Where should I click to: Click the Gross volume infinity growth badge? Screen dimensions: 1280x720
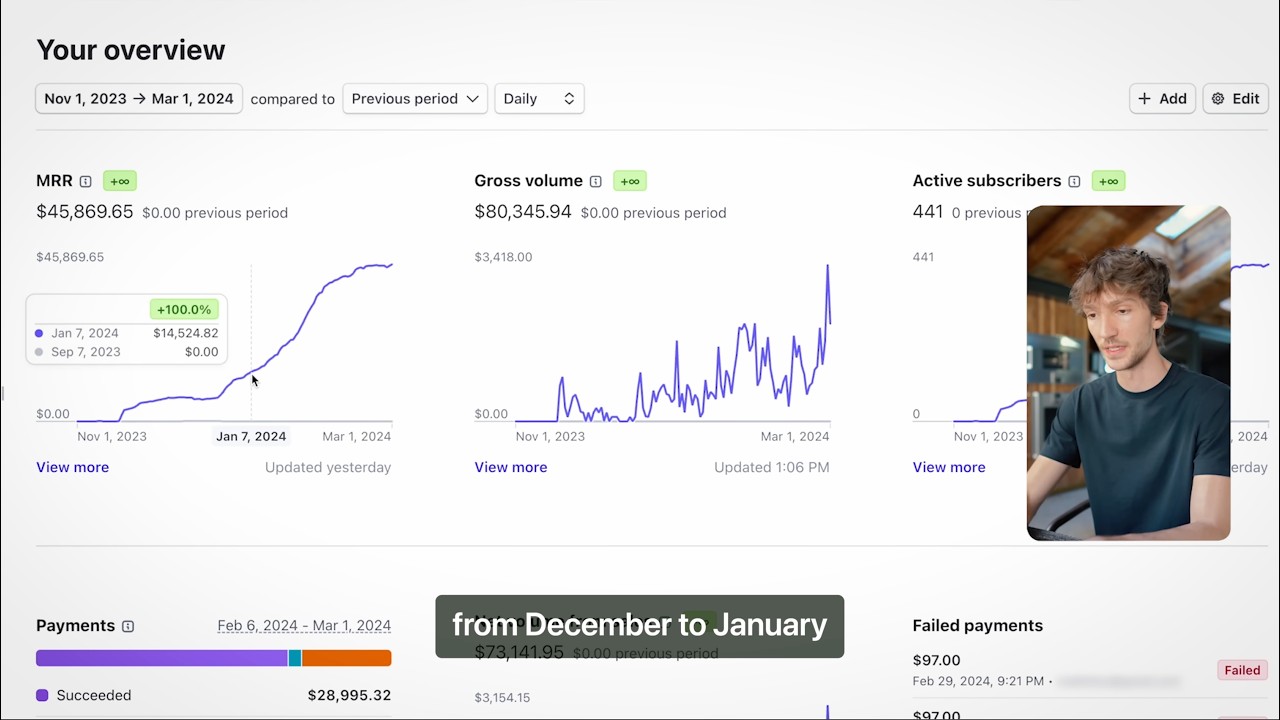(x=629, y=181)
